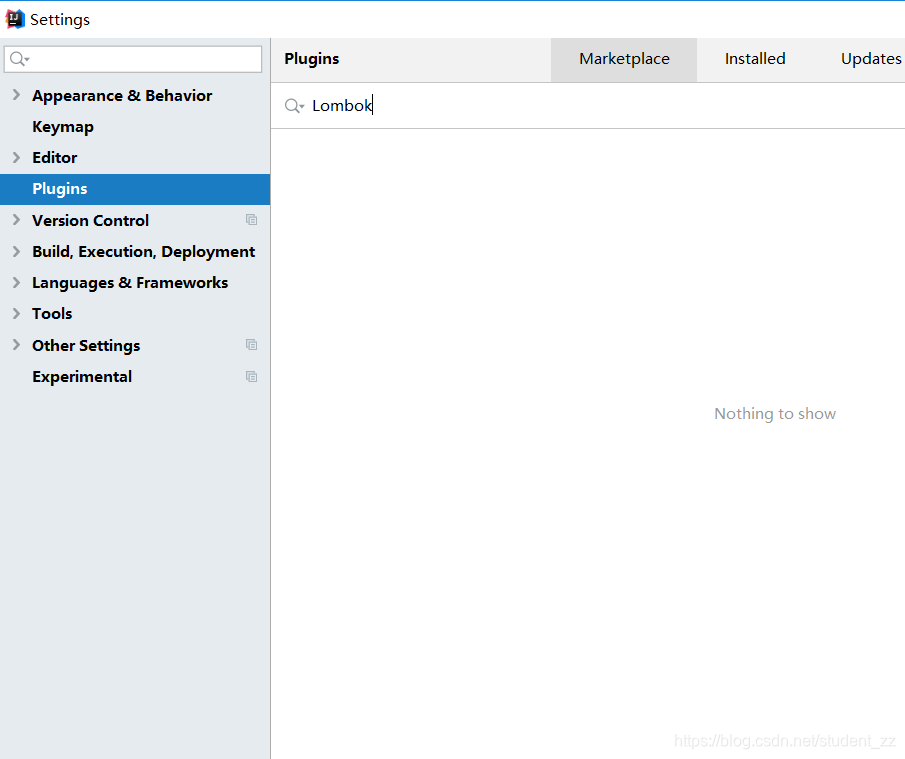
Task: Click the project-level icon beside Other Settings
Action: (x=251, y=345)
